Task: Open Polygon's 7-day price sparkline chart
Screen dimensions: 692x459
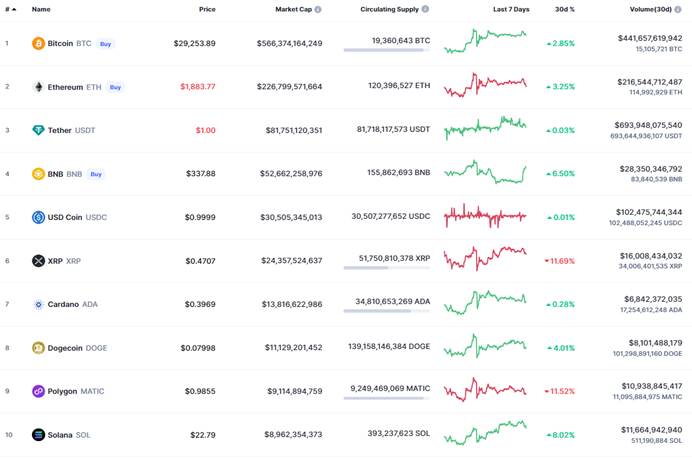Action: point(485,390)
